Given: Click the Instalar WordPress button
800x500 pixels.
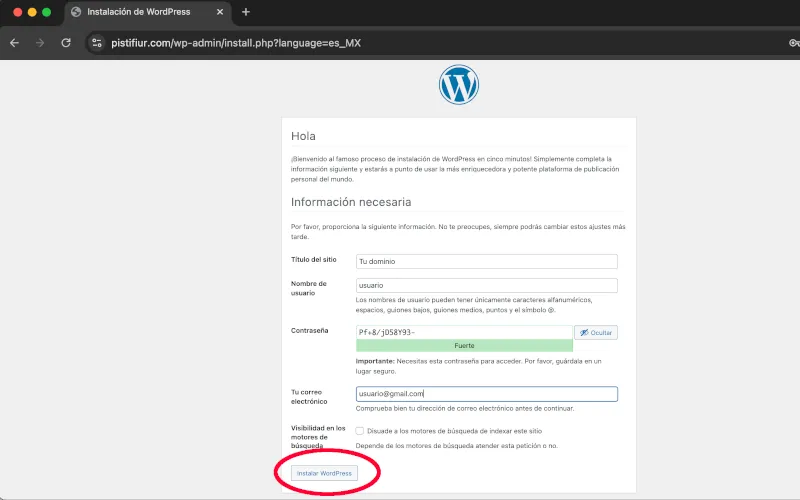Looking at the screenshot, I should point(324,473).
